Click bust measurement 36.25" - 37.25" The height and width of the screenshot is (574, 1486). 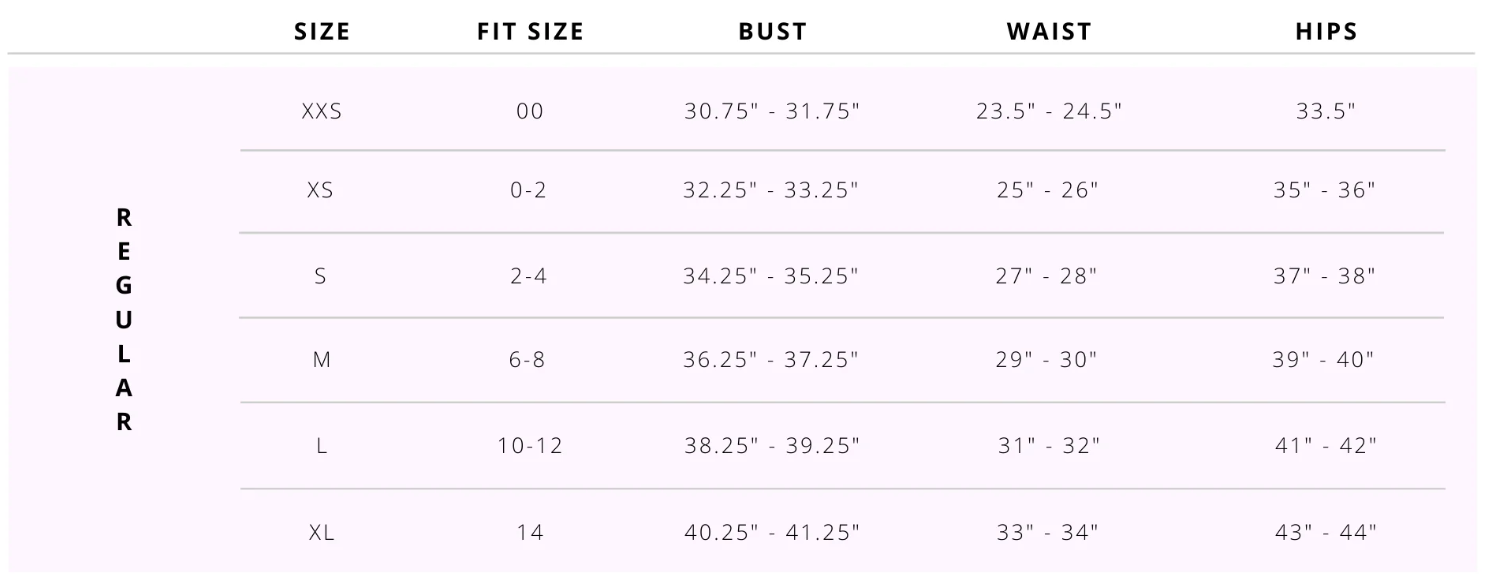(x=771, y=360)
